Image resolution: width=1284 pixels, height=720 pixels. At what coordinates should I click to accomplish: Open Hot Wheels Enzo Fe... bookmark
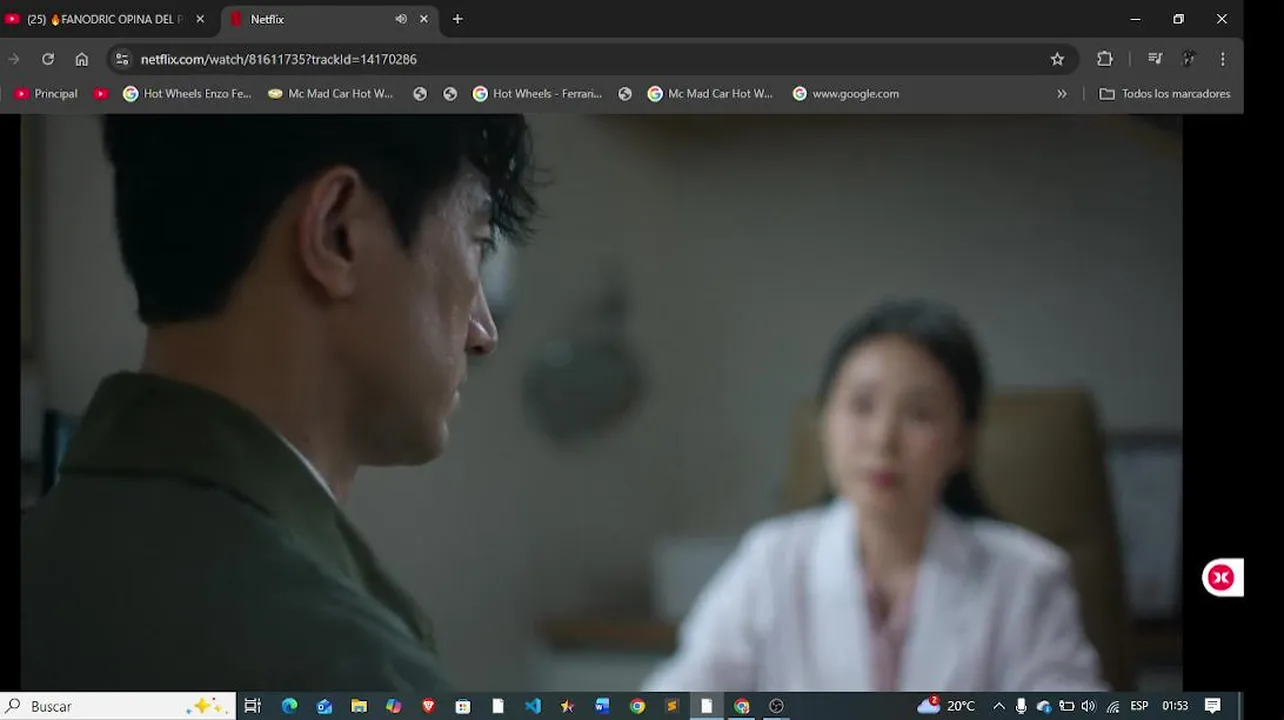coord(187,93)
